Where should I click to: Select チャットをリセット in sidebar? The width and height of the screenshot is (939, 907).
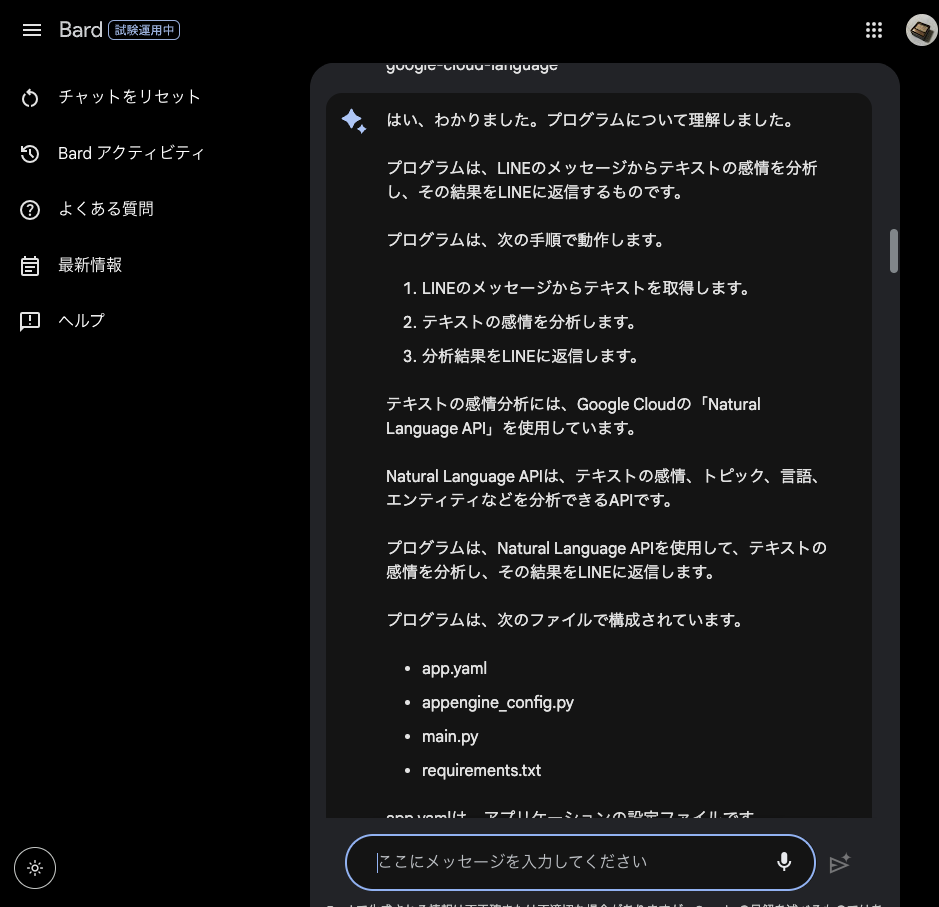click(x=129, y=97)
